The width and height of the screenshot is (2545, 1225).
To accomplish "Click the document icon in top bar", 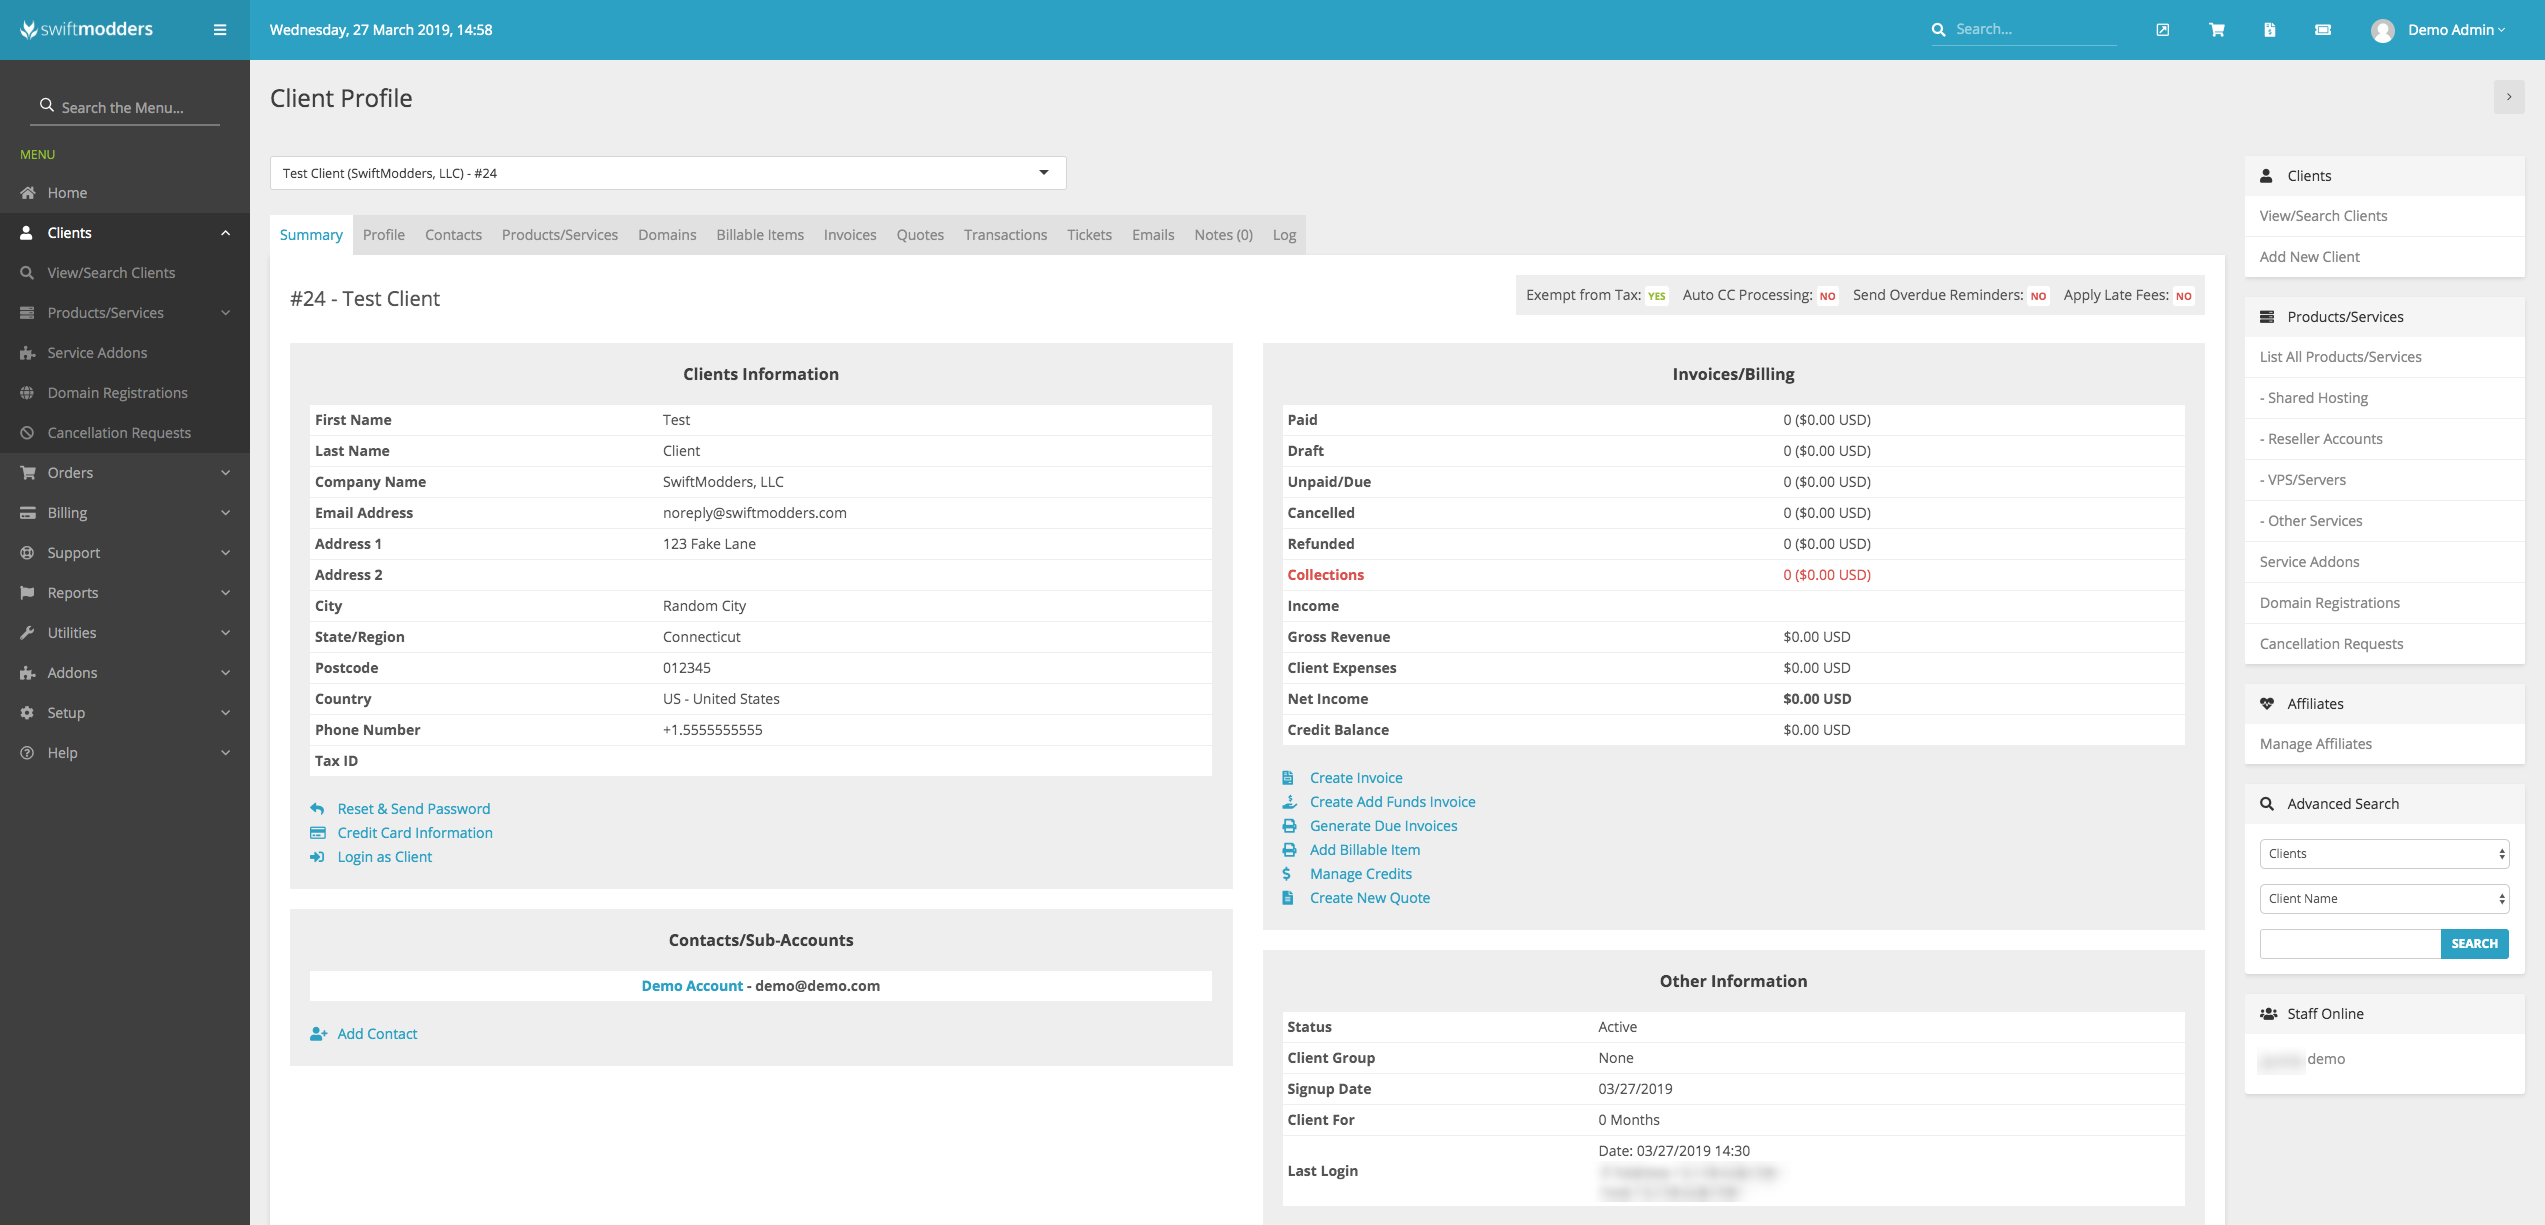I will [2269, 30].
